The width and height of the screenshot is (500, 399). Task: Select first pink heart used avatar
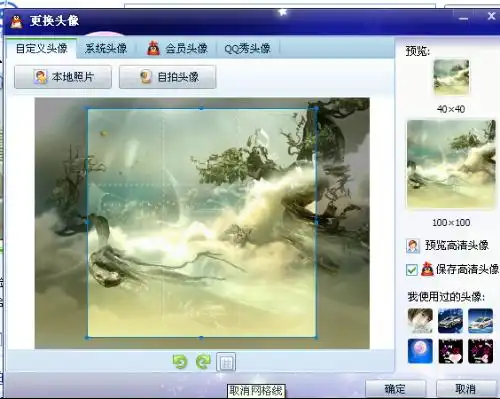(x=450, y=351)
